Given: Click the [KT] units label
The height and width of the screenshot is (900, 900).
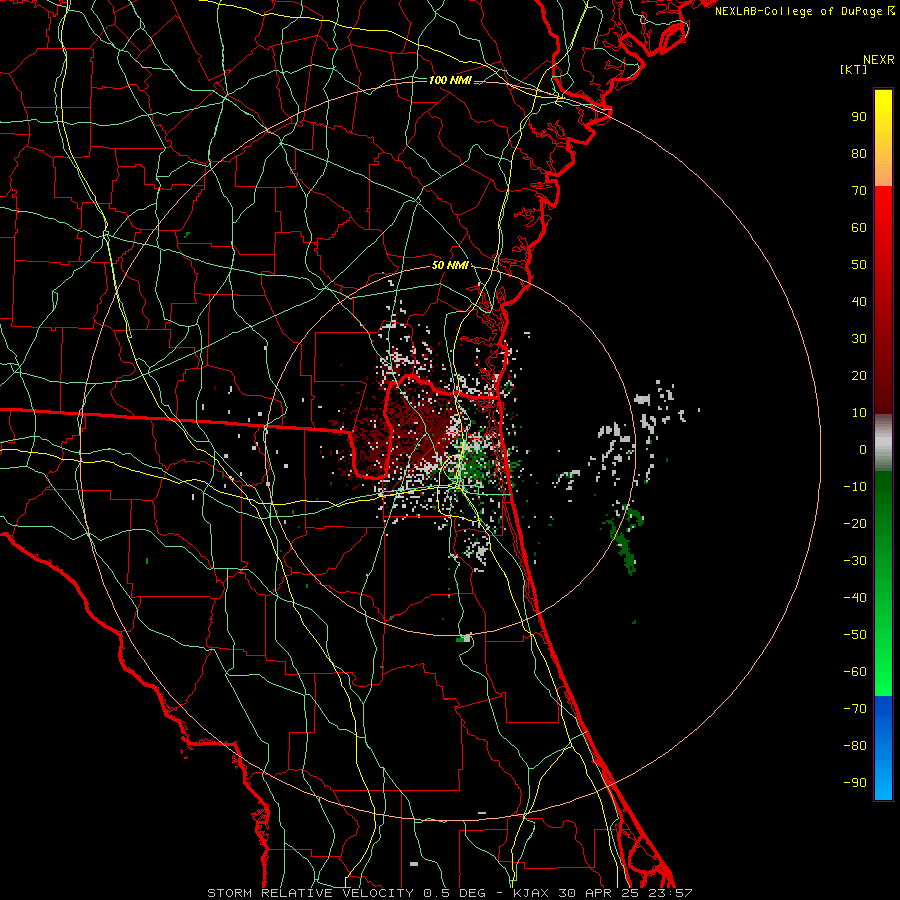Looking at the screenshot, I should pos(853,69).
